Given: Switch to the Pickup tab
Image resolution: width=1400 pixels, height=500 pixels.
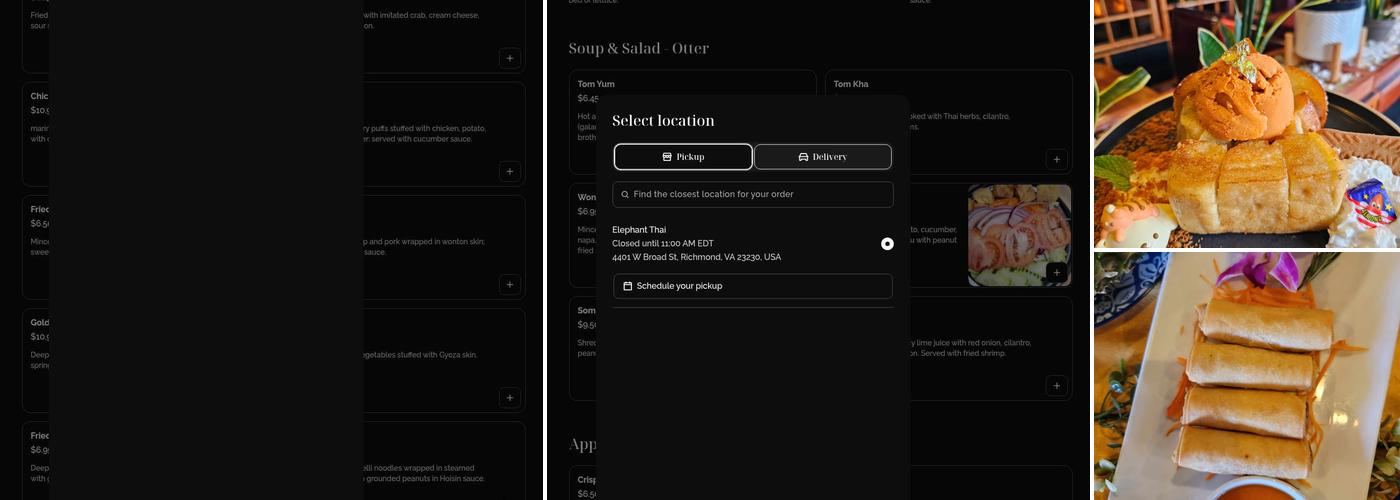Looking at the screenshot, I should click(683, 157).
